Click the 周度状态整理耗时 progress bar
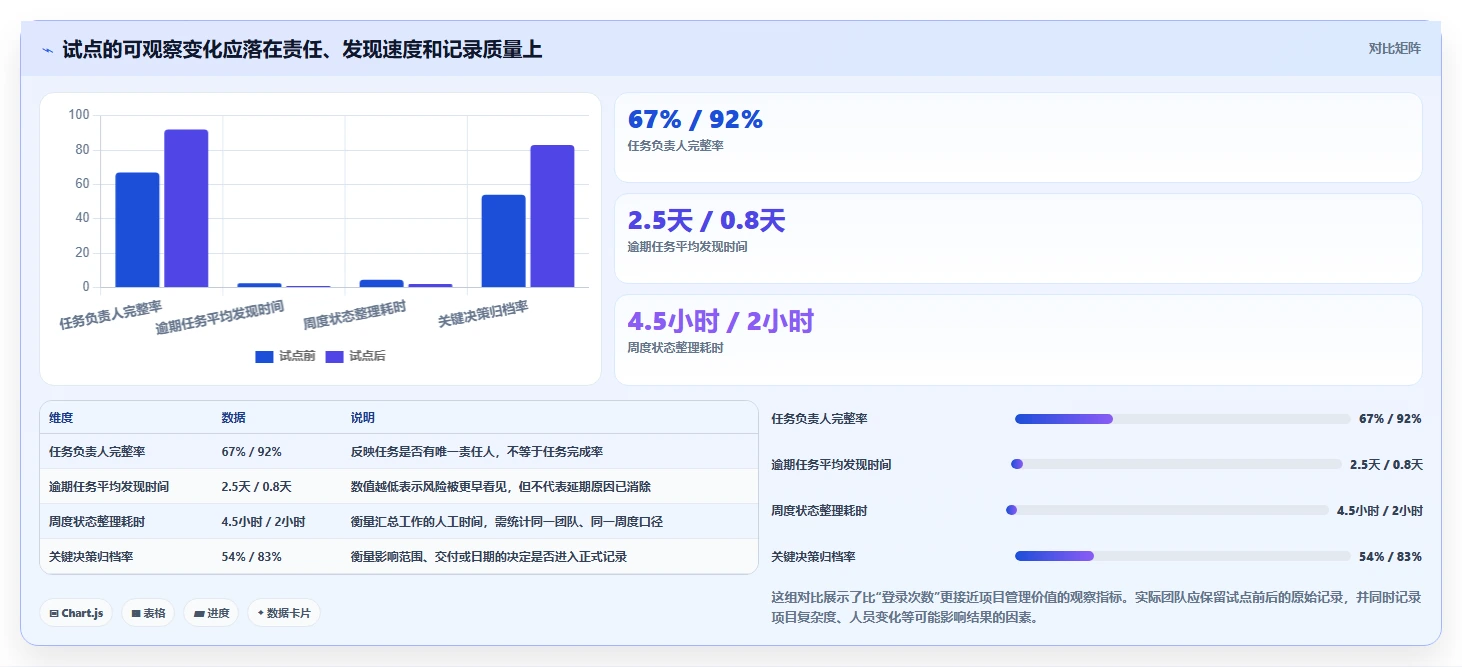This screenshot has width=1462, height=667. (1167, 510)
